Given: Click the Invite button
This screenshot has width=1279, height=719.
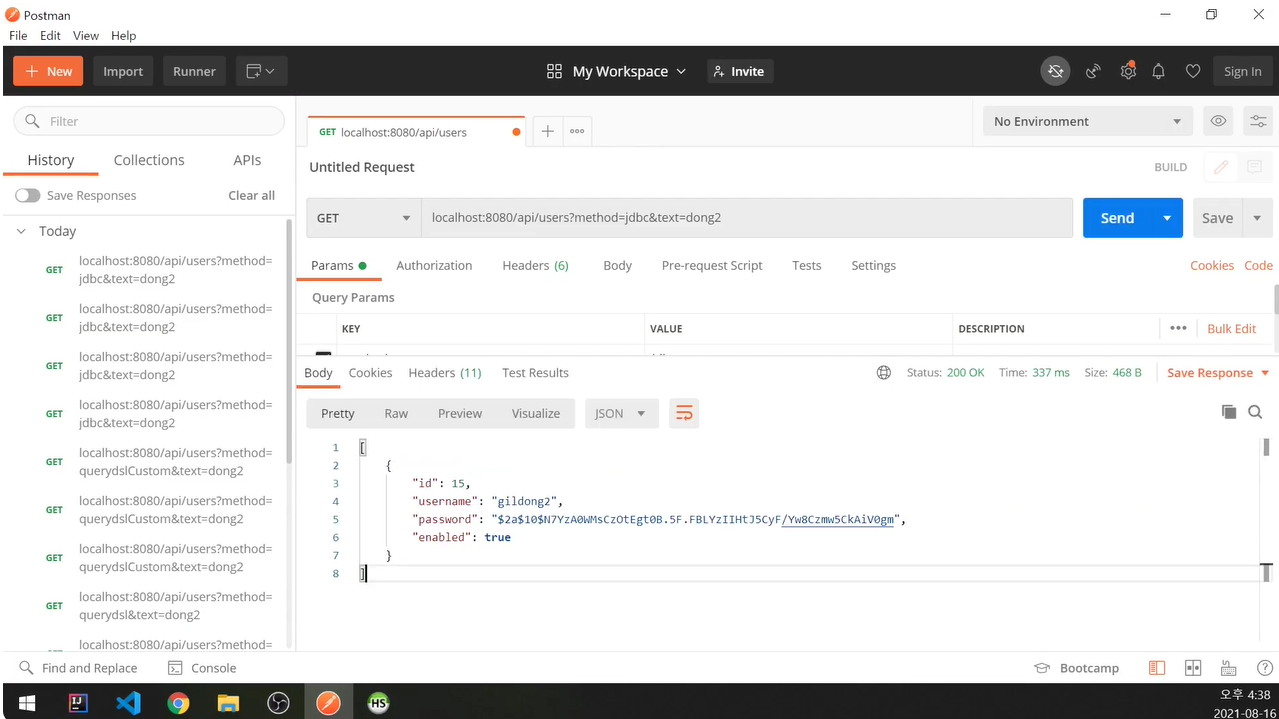Looking at the screenshot, I should coord(741,71).
